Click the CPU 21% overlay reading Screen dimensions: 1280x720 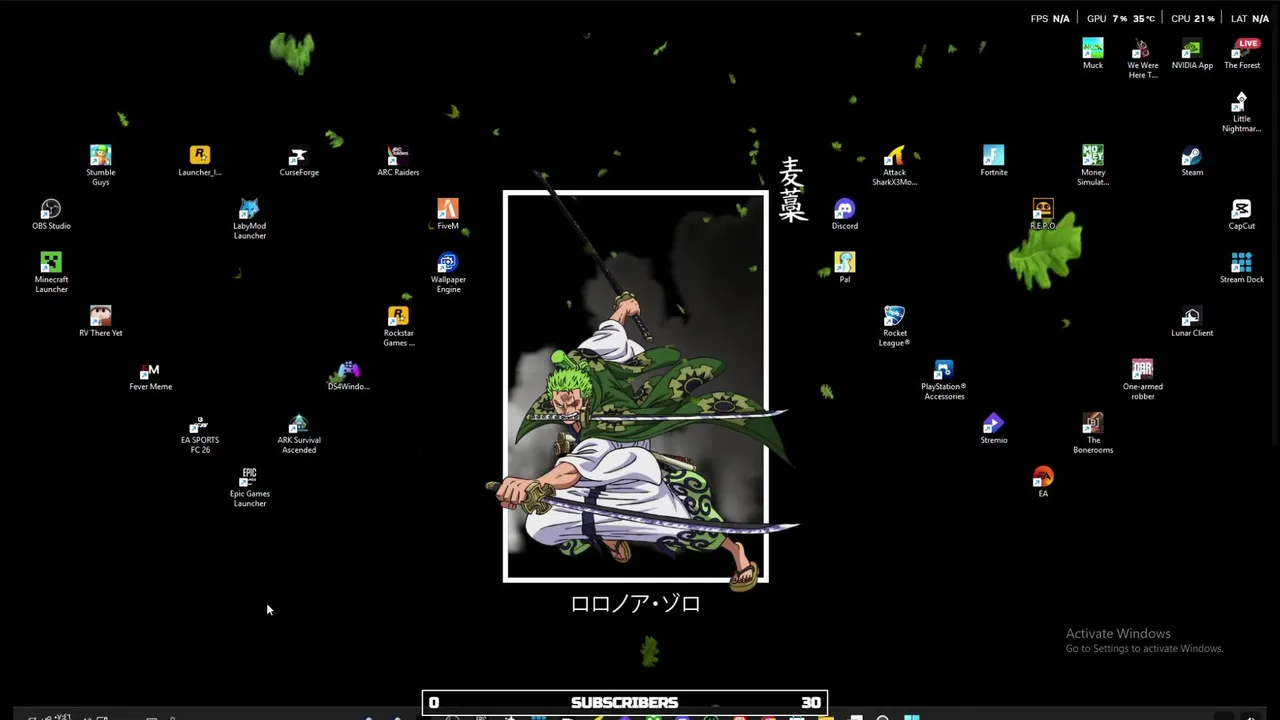(x=1192, y=19)
